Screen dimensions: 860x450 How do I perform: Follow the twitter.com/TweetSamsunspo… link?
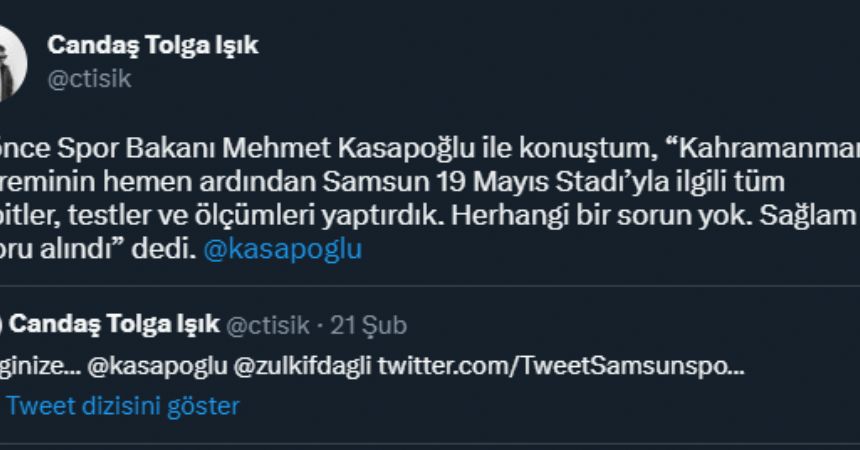[x=560, y=365]
